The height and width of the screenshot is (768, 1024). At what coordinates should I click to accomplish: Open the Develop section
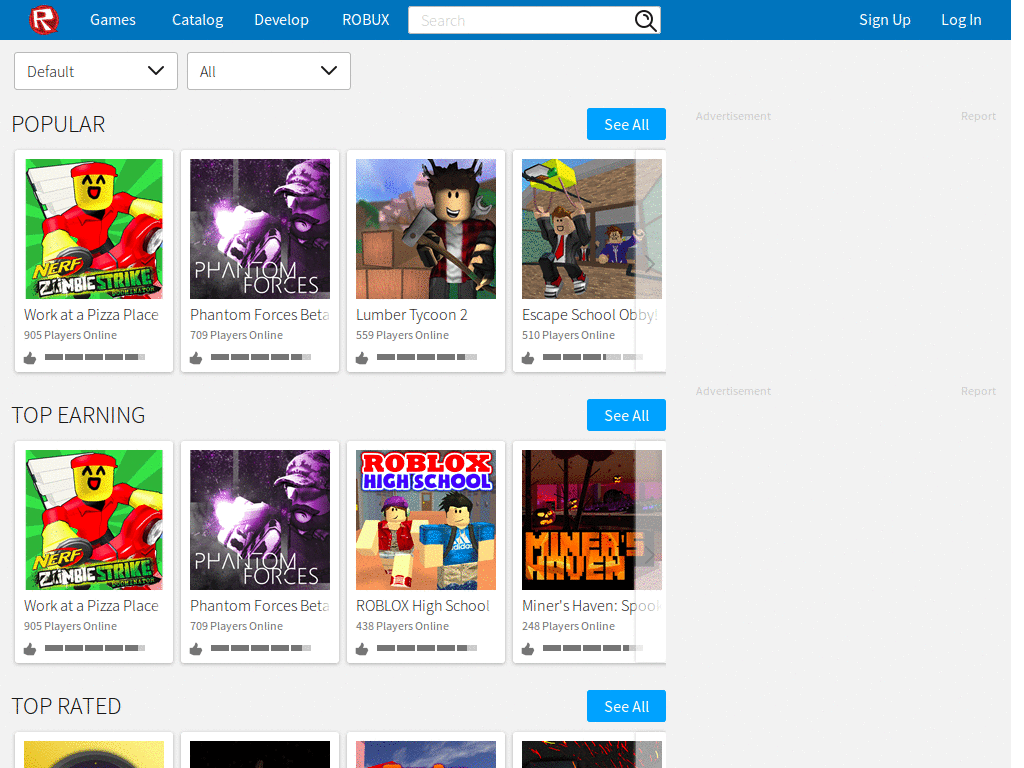281,20
